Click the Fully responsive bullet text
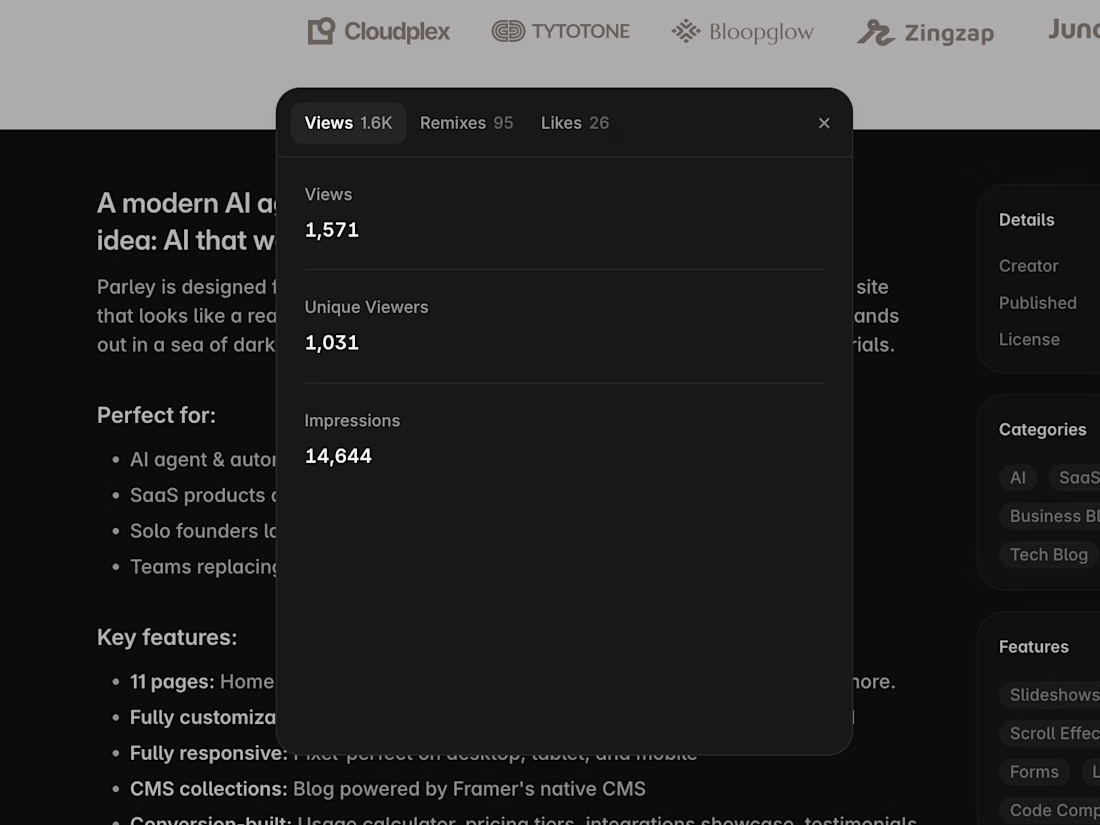 coord(208,753)
